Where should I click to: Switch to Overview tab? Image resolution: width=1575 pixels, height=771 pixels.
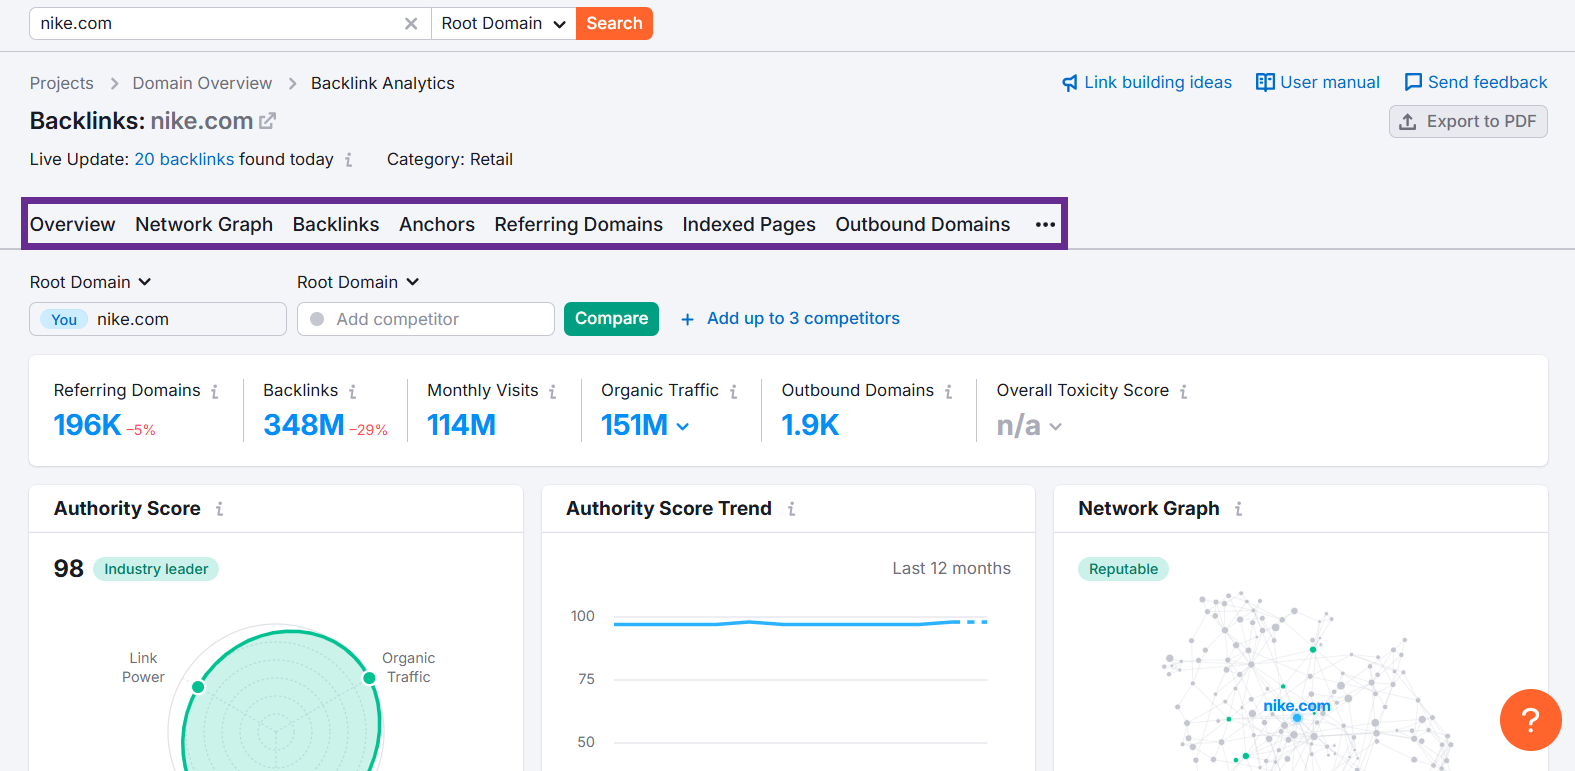point(72,225)
